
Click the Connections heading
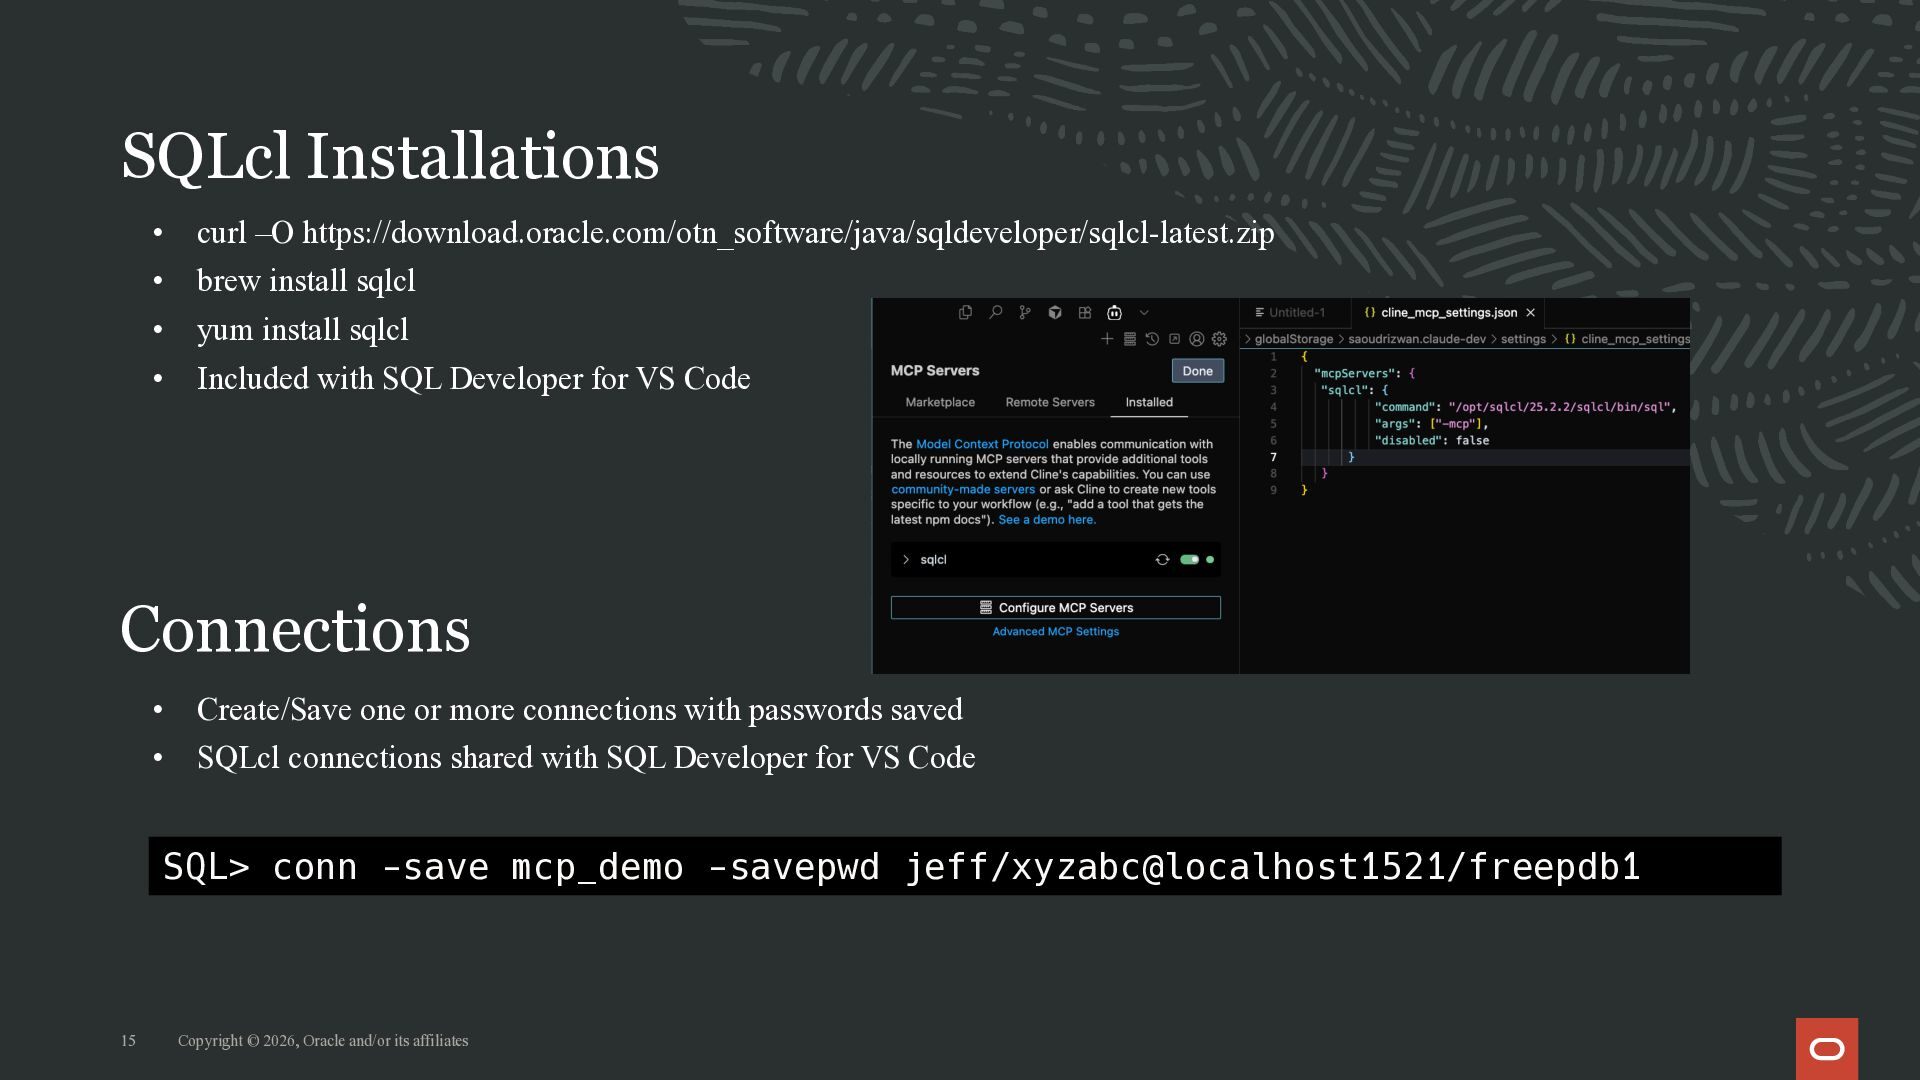[x=295, y=630]
